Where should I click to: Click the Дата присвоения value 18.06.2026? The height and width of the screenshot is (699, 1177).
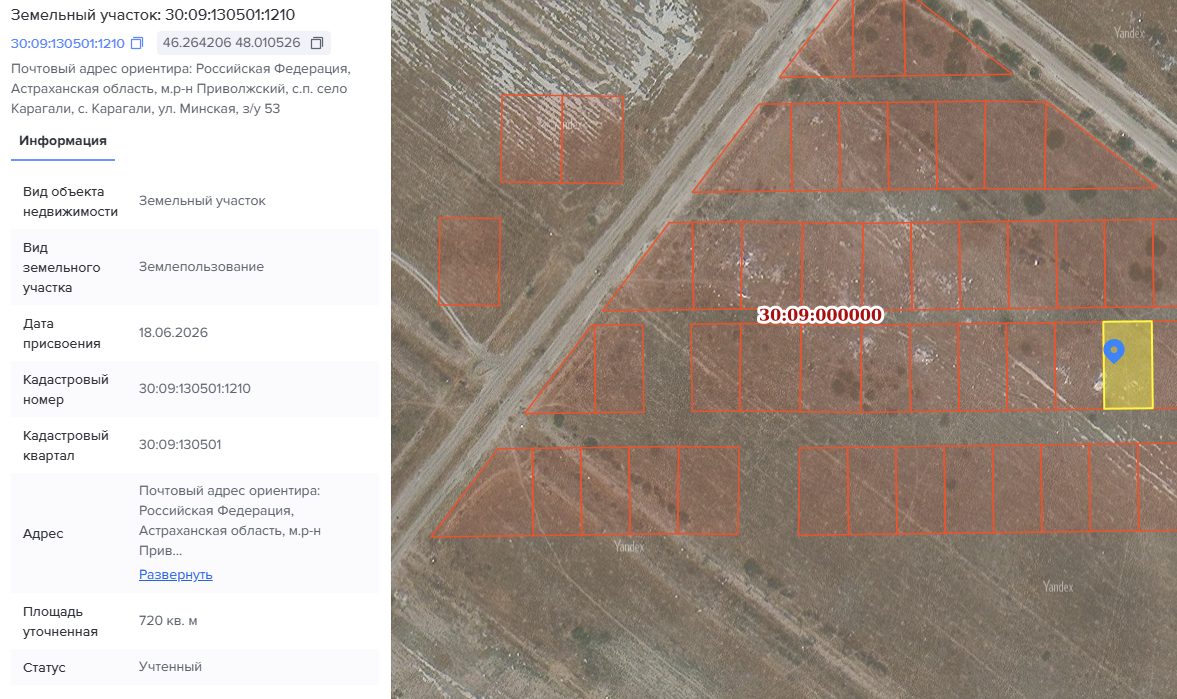click(173, 333)
